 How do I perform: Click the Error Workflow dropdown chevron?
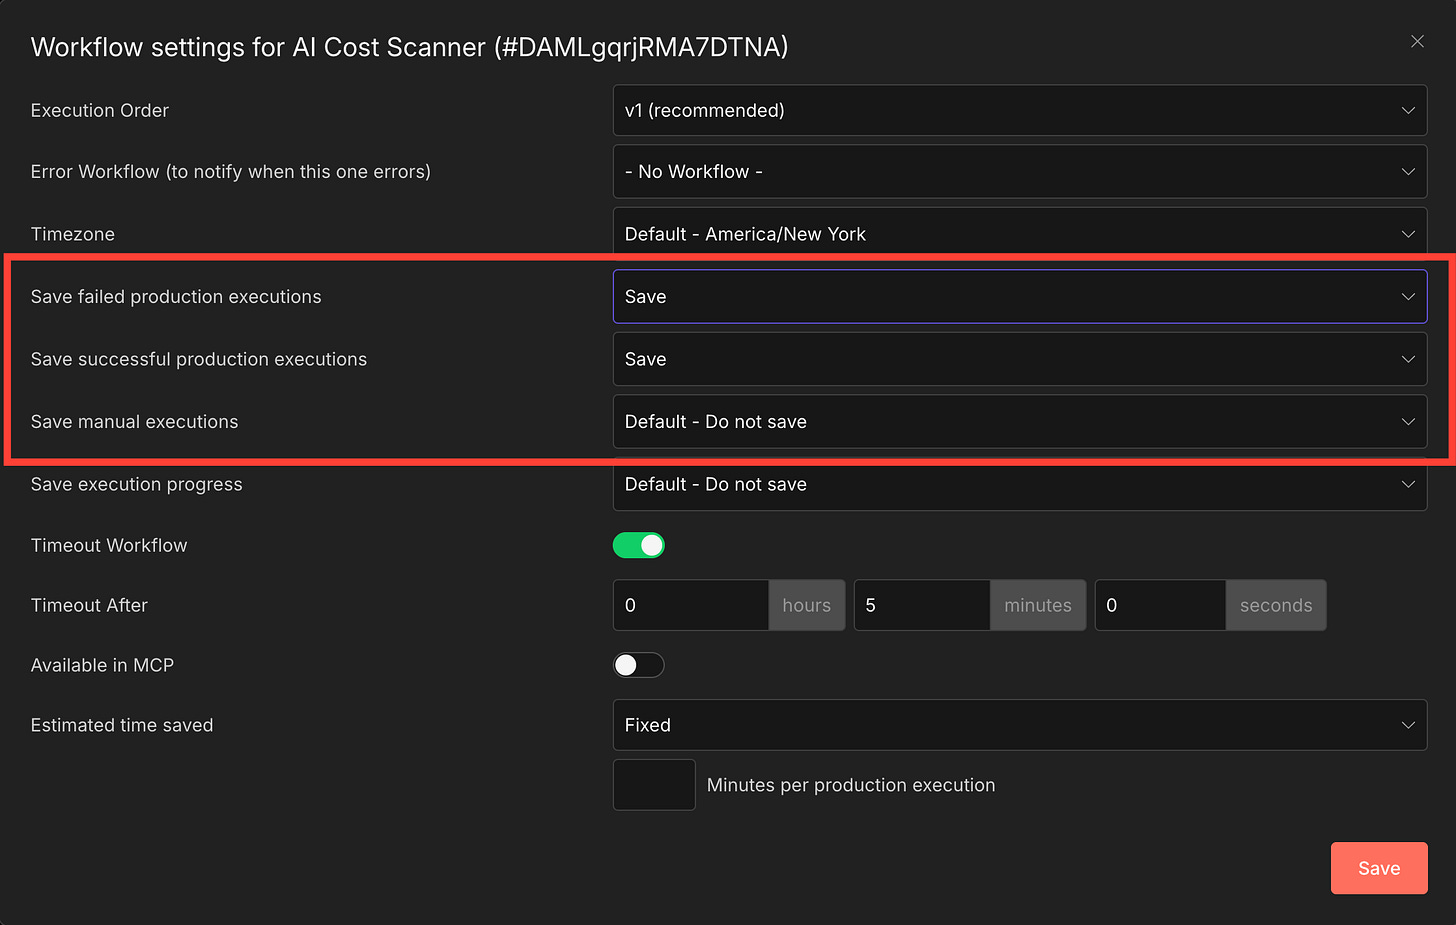pos(1408,171)
